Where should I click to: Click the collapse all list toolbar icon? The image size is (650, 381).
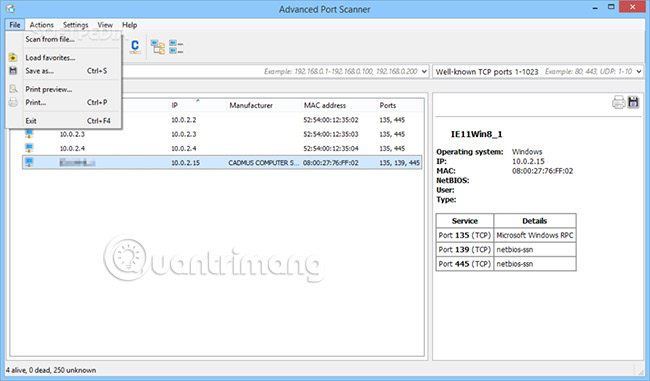click(176, 47)
